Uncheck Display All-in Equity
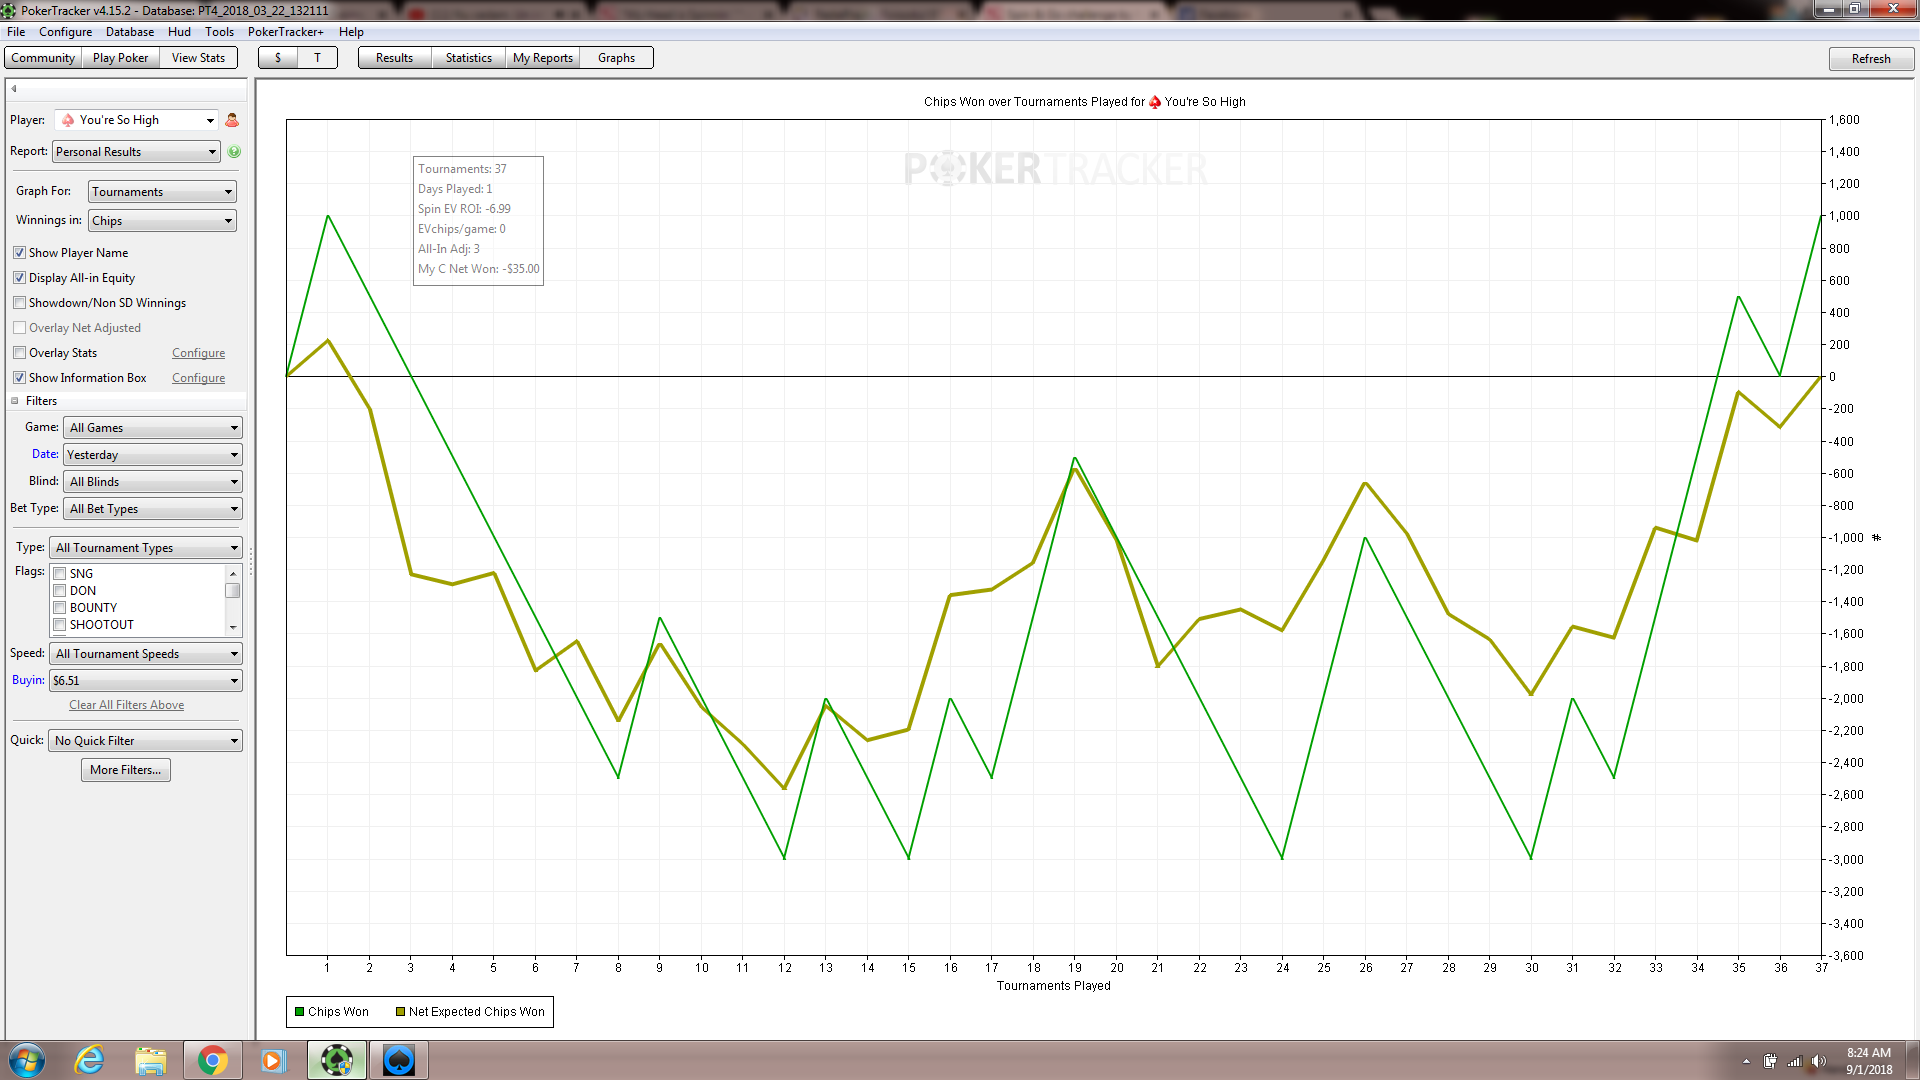This screenshot has height=1080, width=1920. pyautogui.click(x=19, y=278)
